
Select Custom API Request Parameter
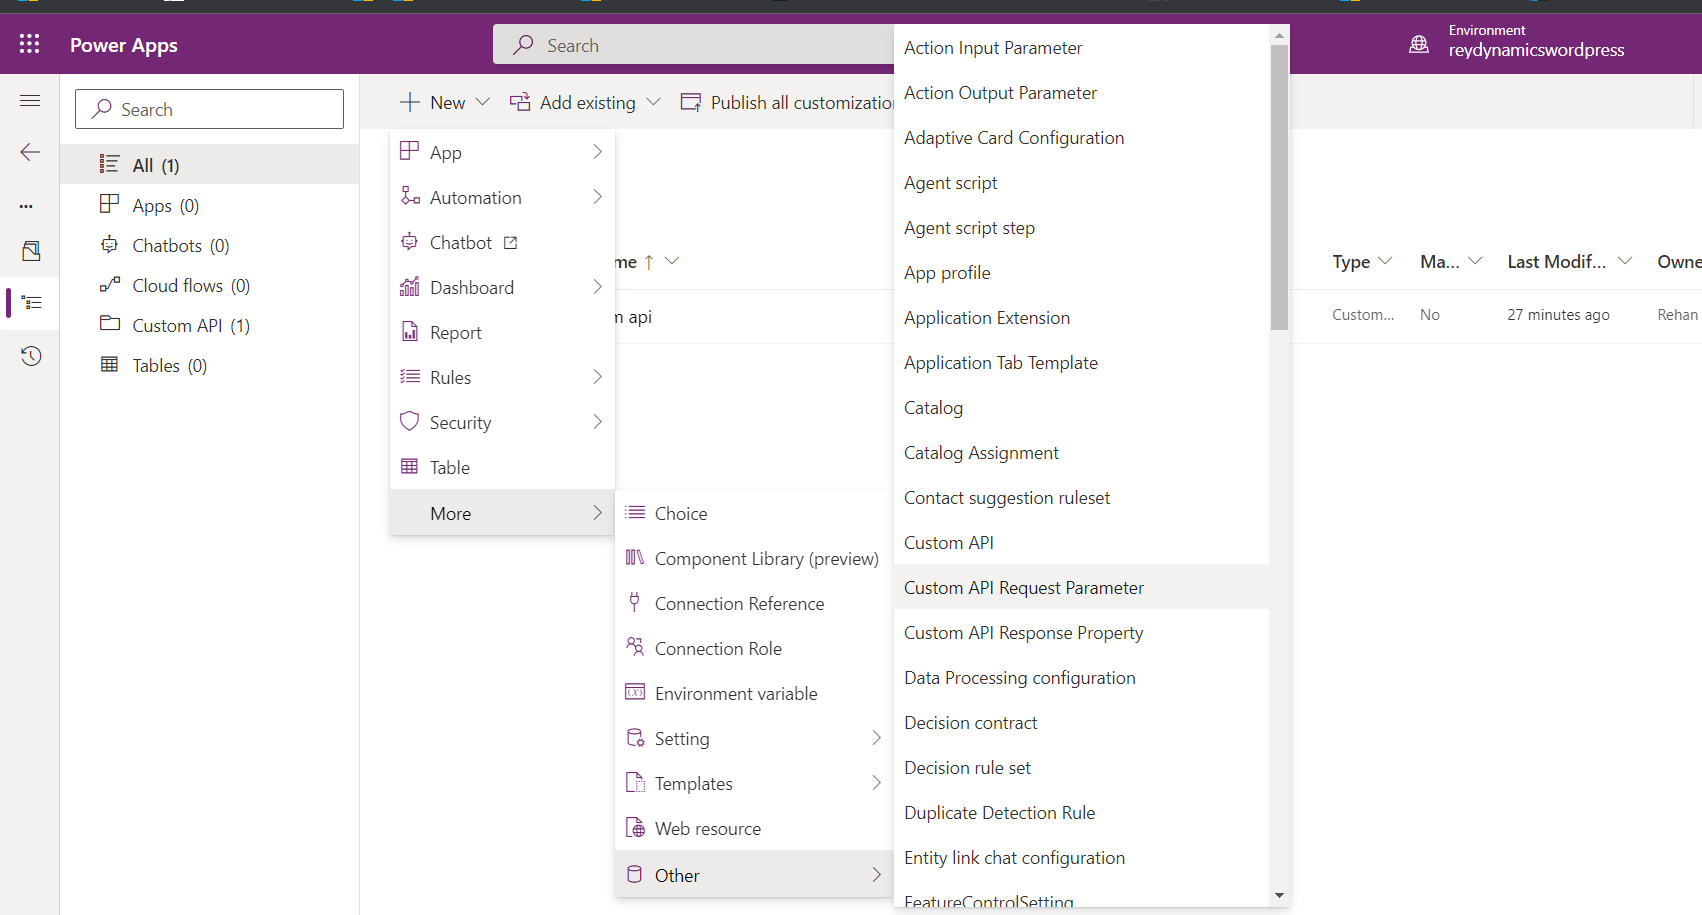click(1023, 588)
